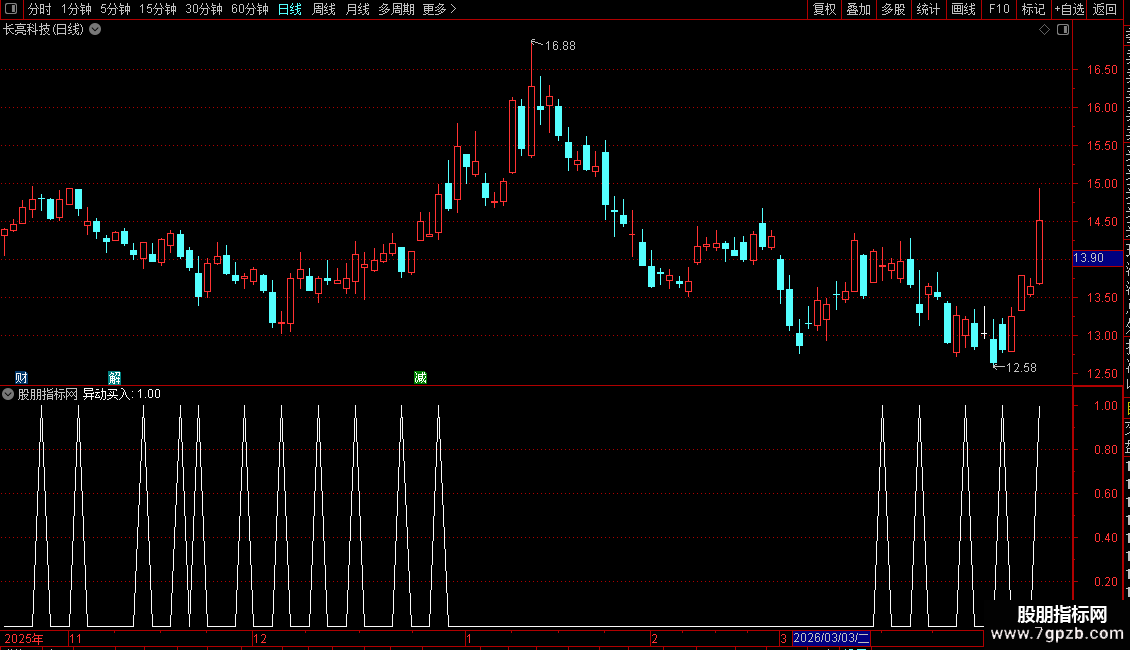
Task: Open the 长亮科技 chart dropdown arrow
Action: coord(95,30)
